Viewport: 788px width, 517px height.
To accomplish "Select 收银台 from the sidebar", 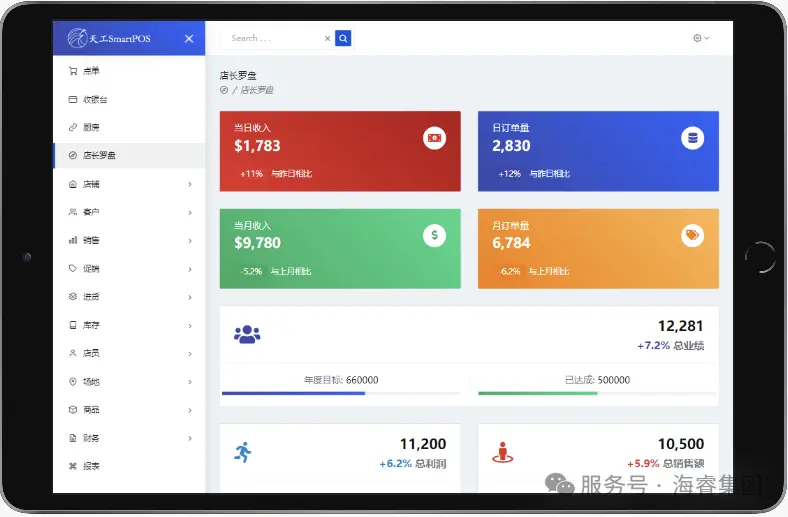I will 95,99.
